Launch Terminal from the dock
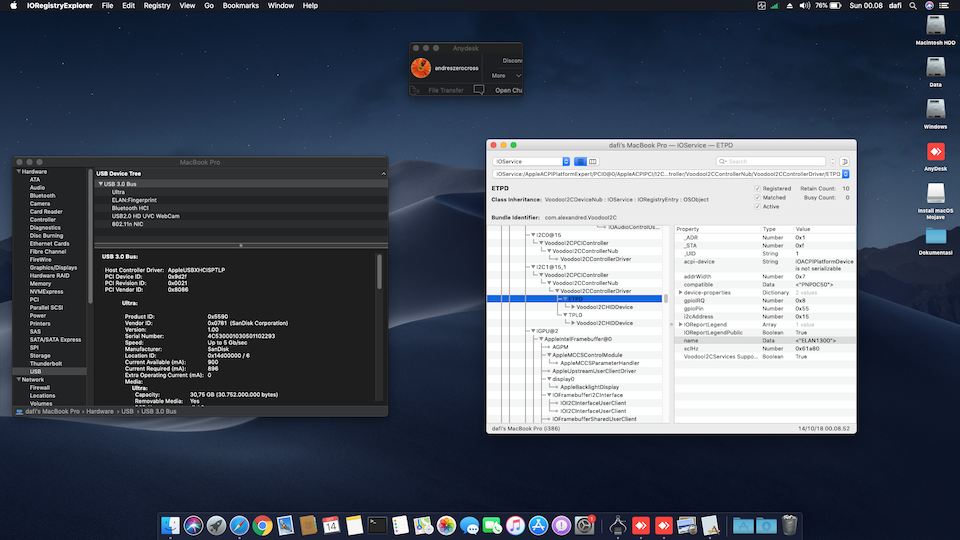 tap(377, 524)
